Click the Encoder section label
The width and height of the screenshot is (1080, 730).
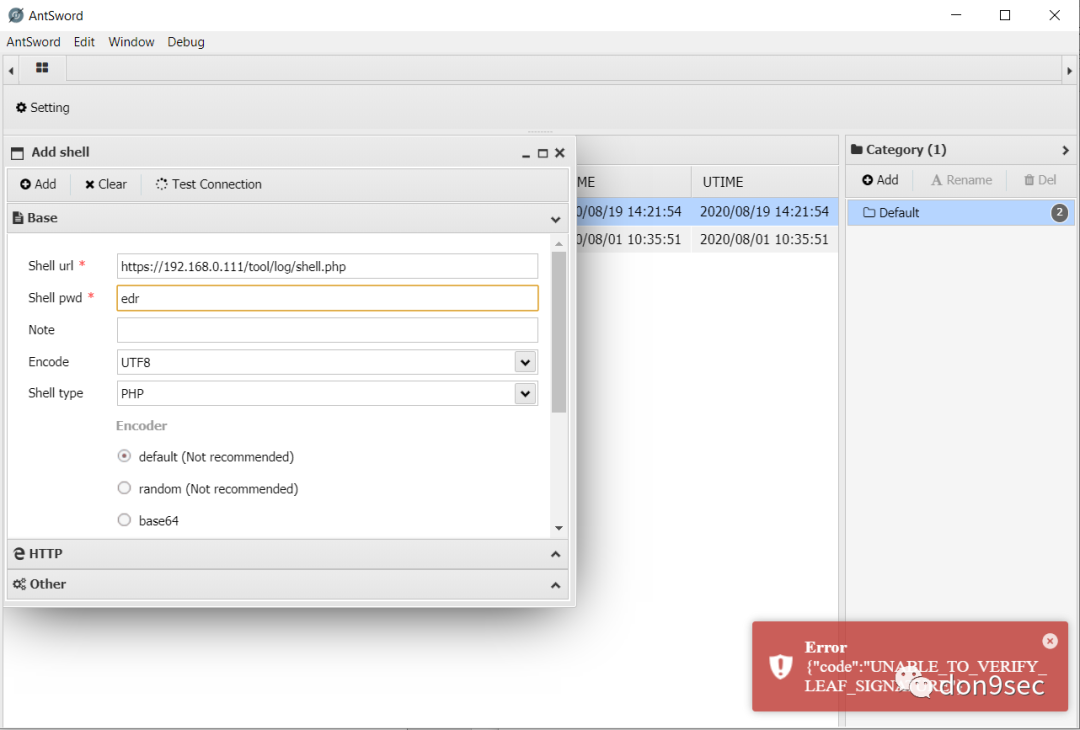tap(141, 426)
